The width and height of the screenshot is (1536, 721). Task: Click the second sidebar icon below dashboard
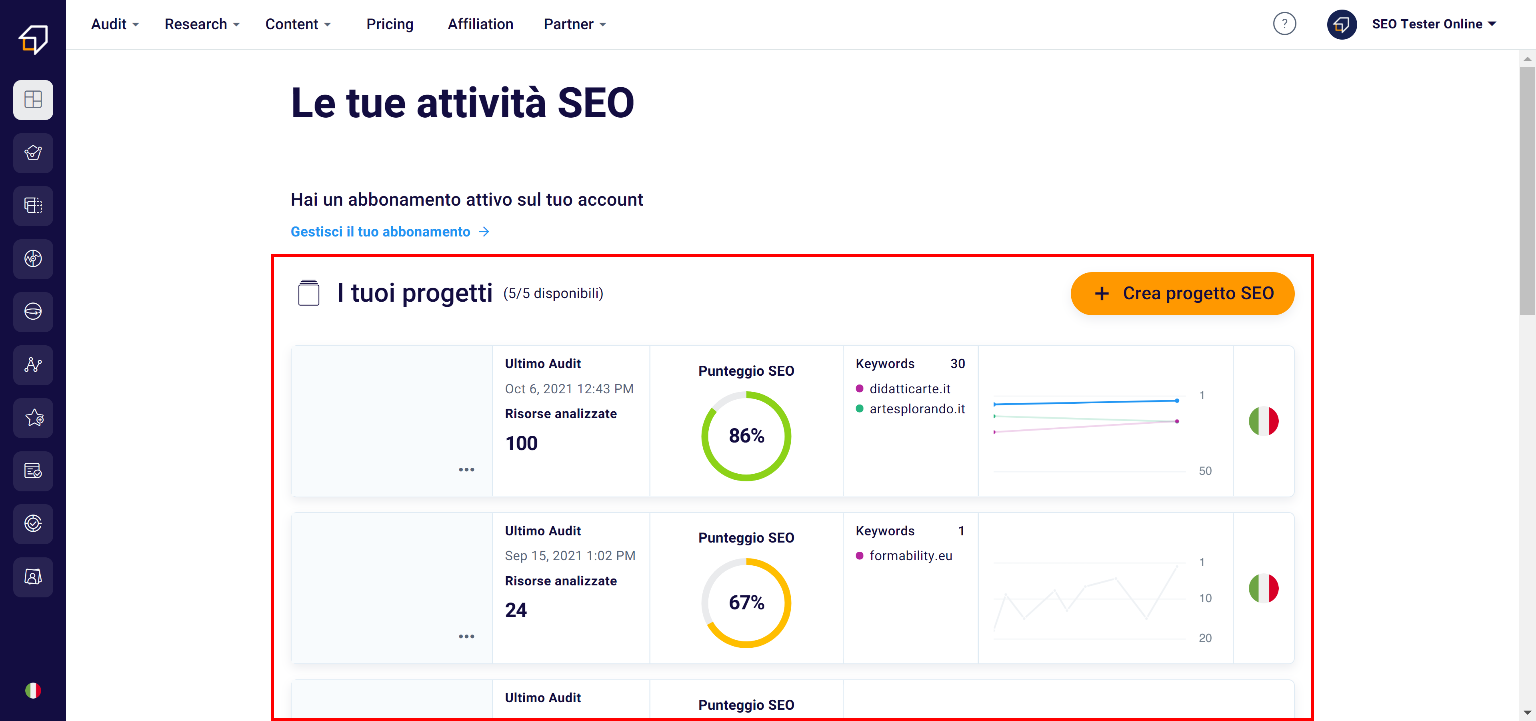[x=33, y=206]
